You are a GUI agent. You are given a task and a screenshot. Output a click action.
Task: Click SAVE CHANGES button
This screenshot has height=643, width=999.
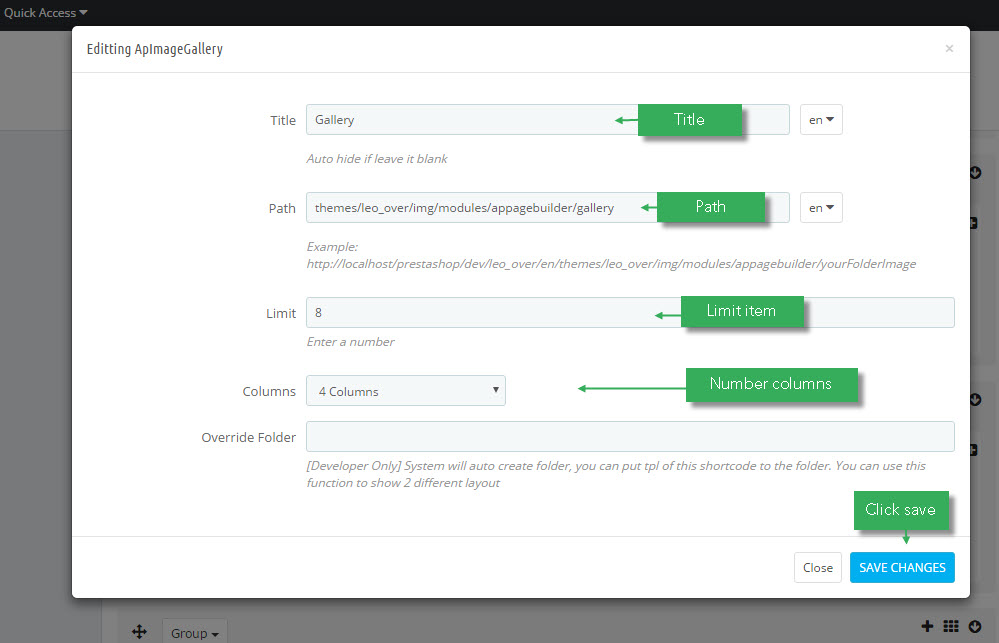click(x=902, y=567)
